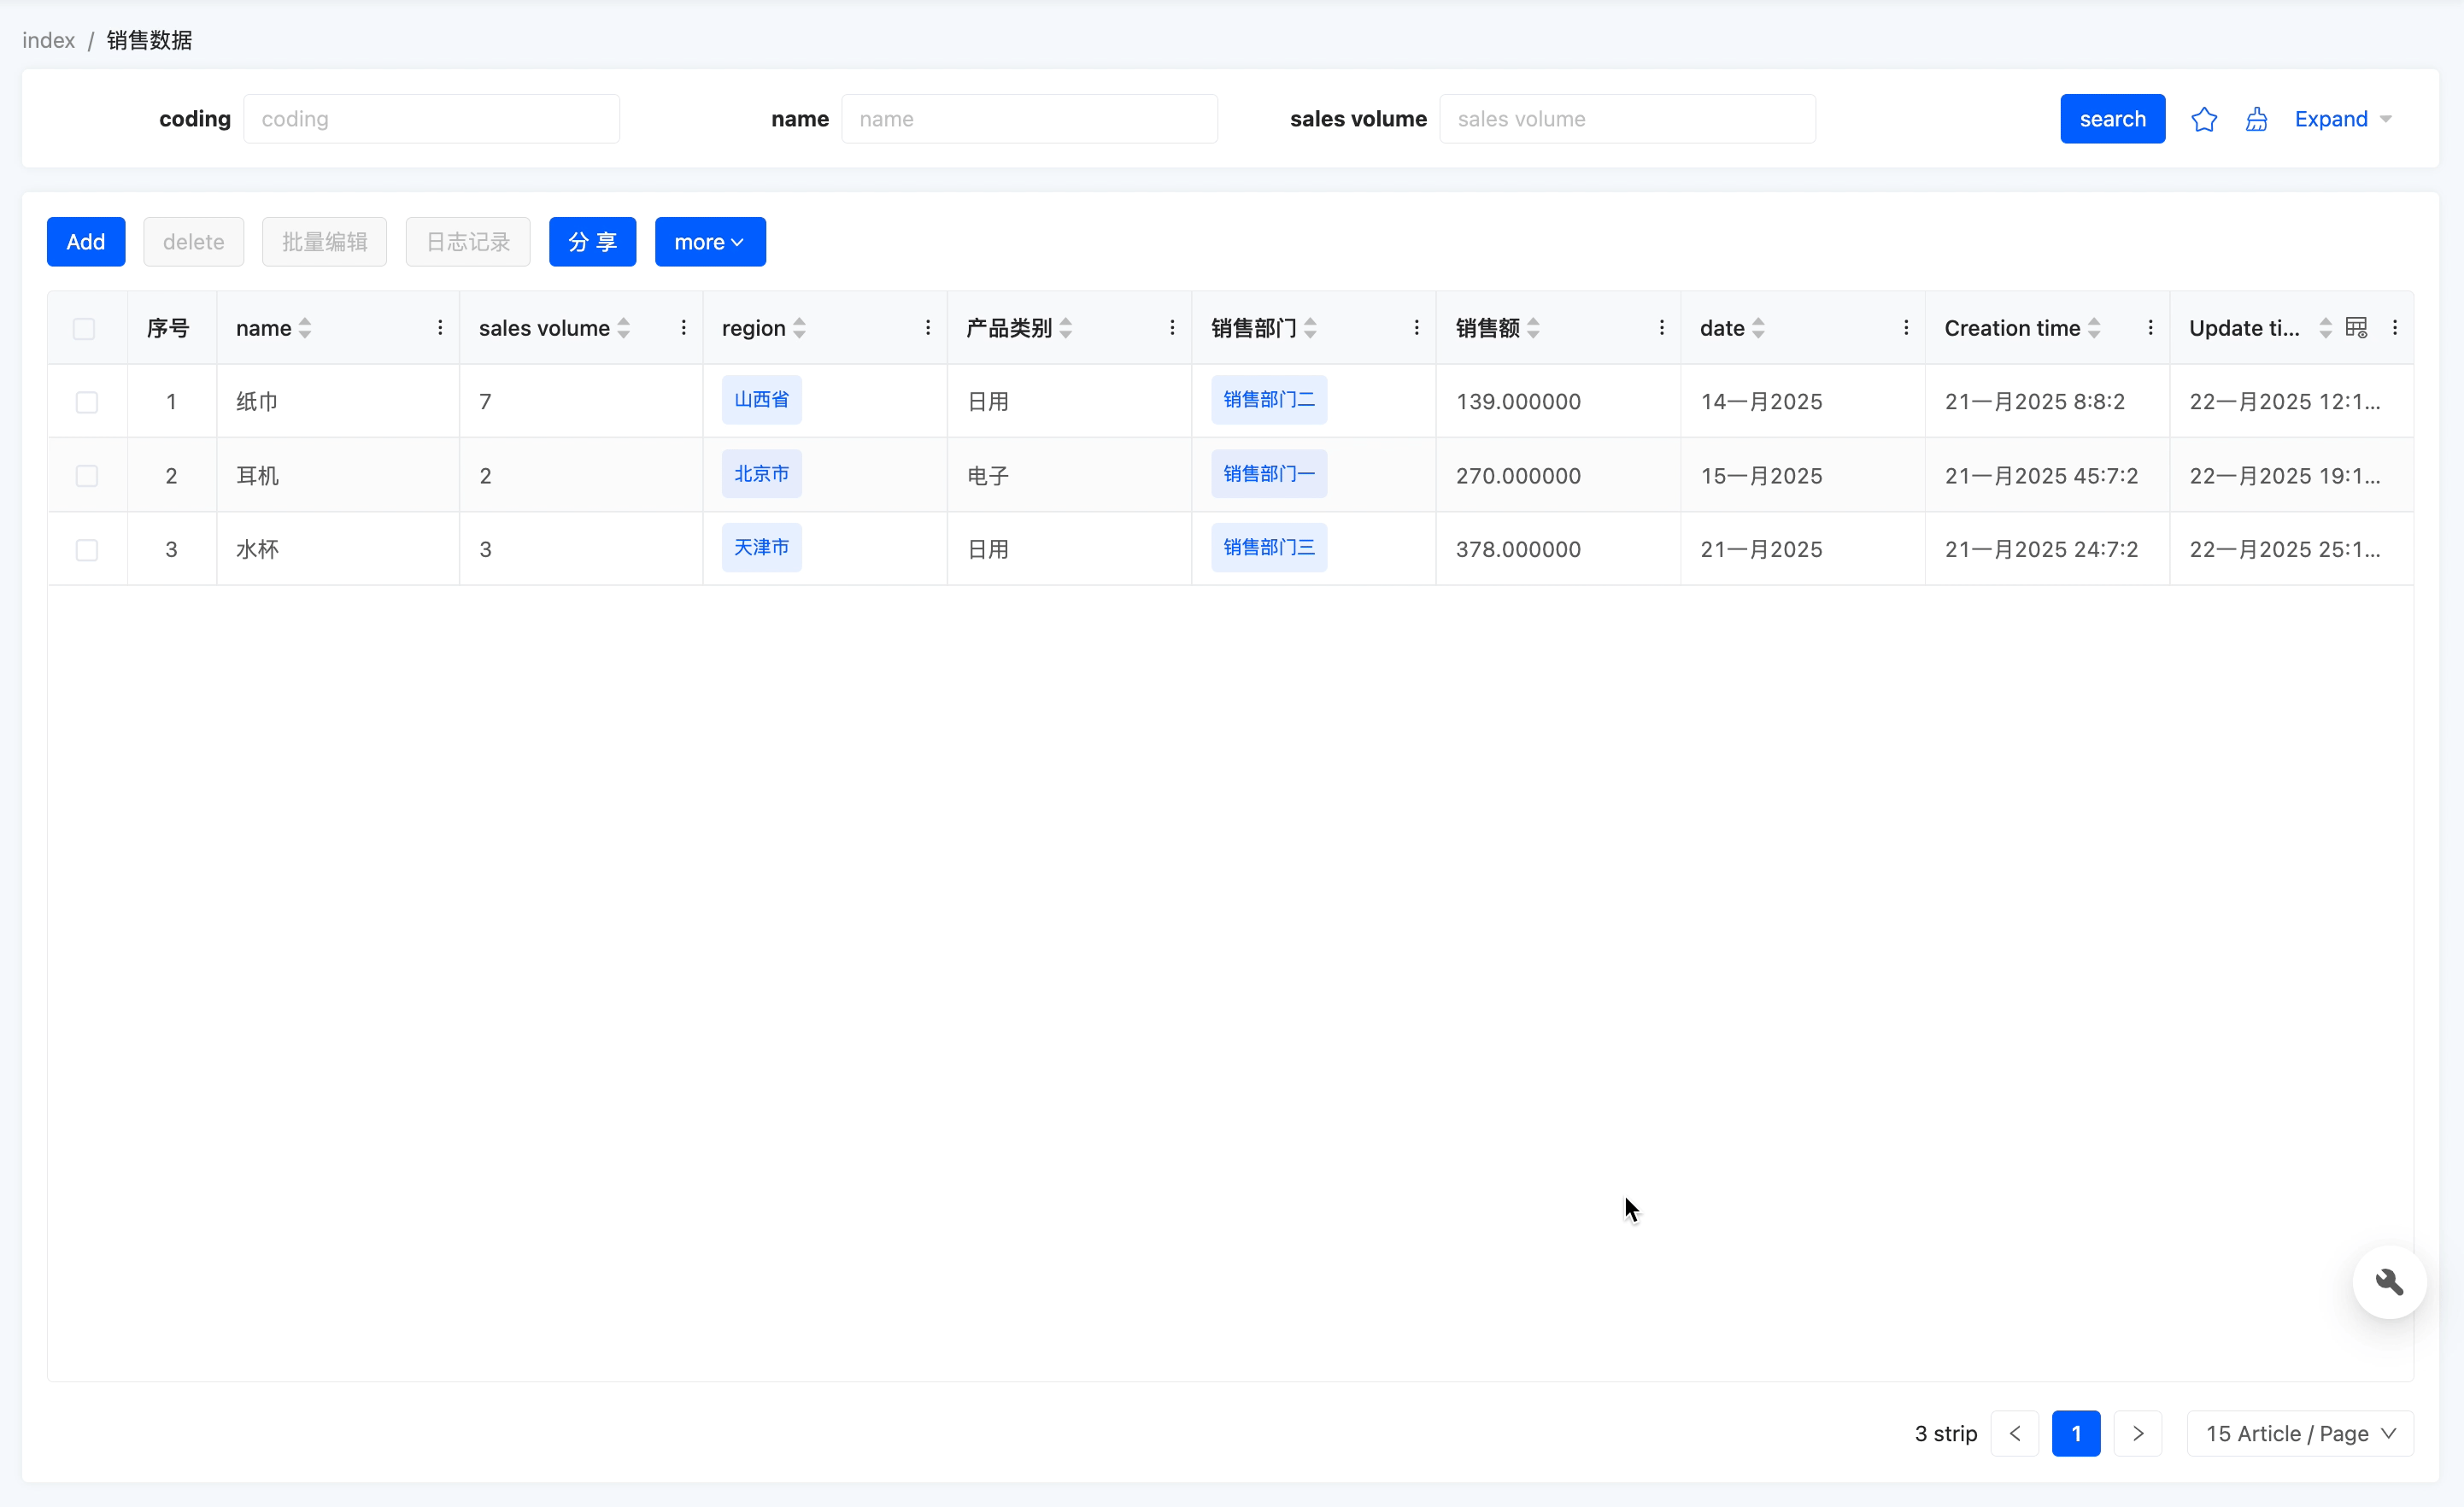Screen dimensions: 2464x1507
Task: Click the blue search button
Action: (2111, 119)
